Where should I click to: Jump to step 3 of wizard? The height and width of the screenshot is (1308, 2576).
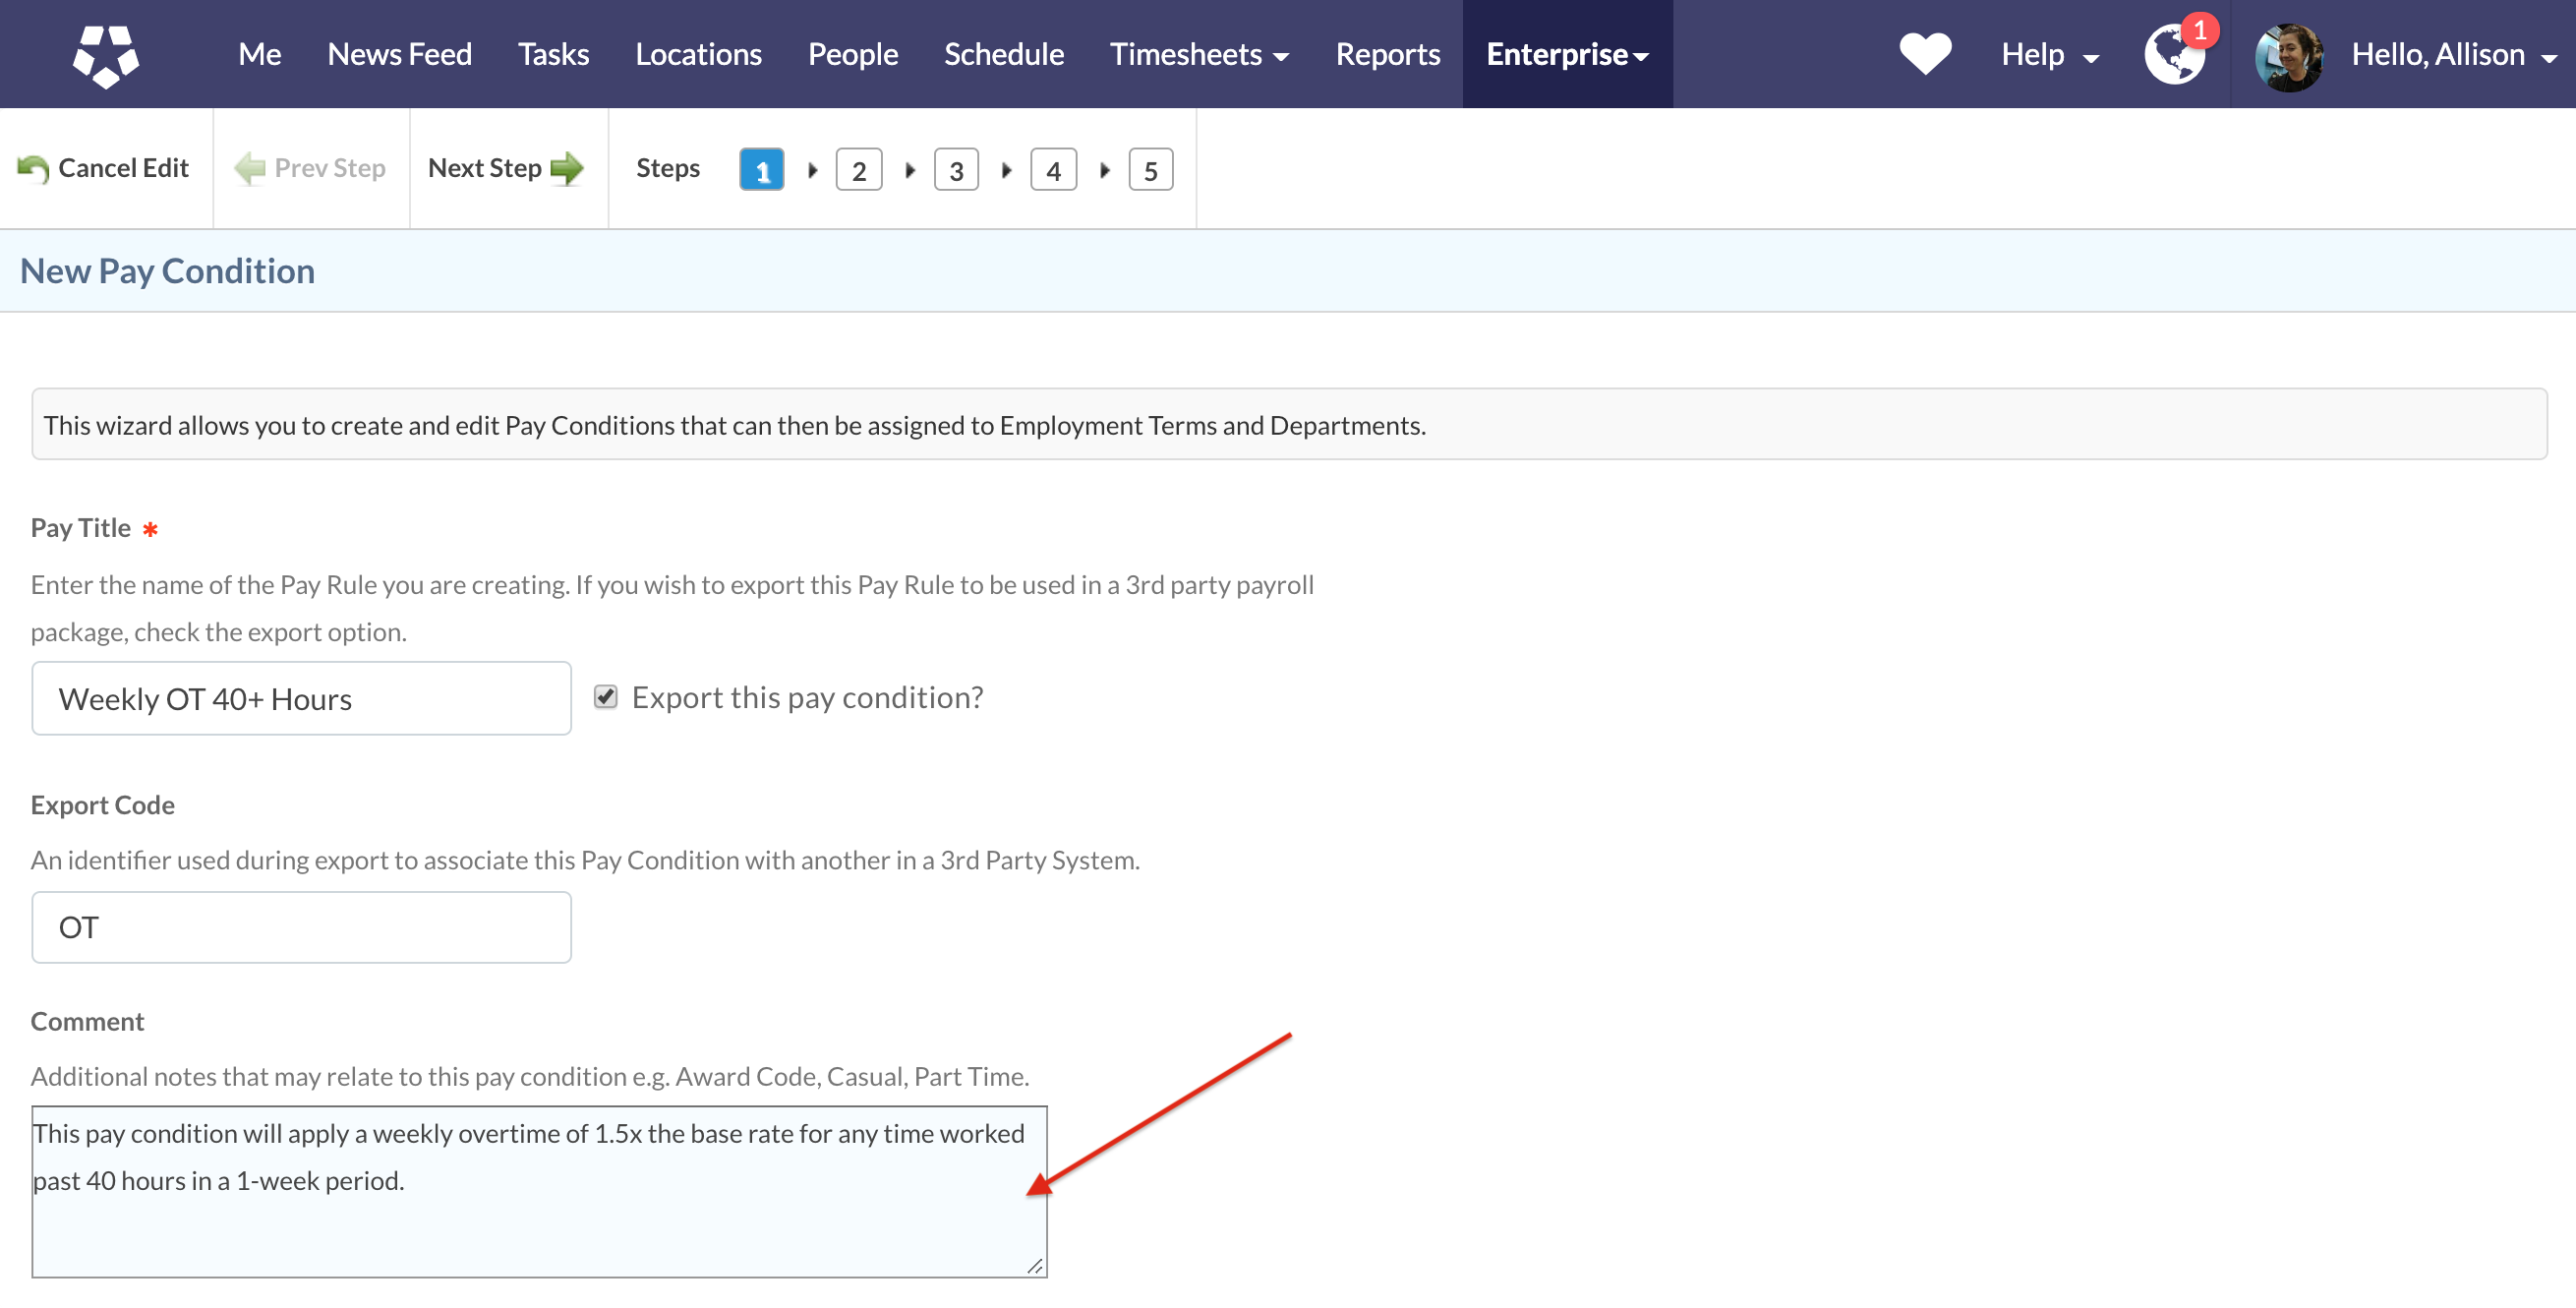click(956, 171)
